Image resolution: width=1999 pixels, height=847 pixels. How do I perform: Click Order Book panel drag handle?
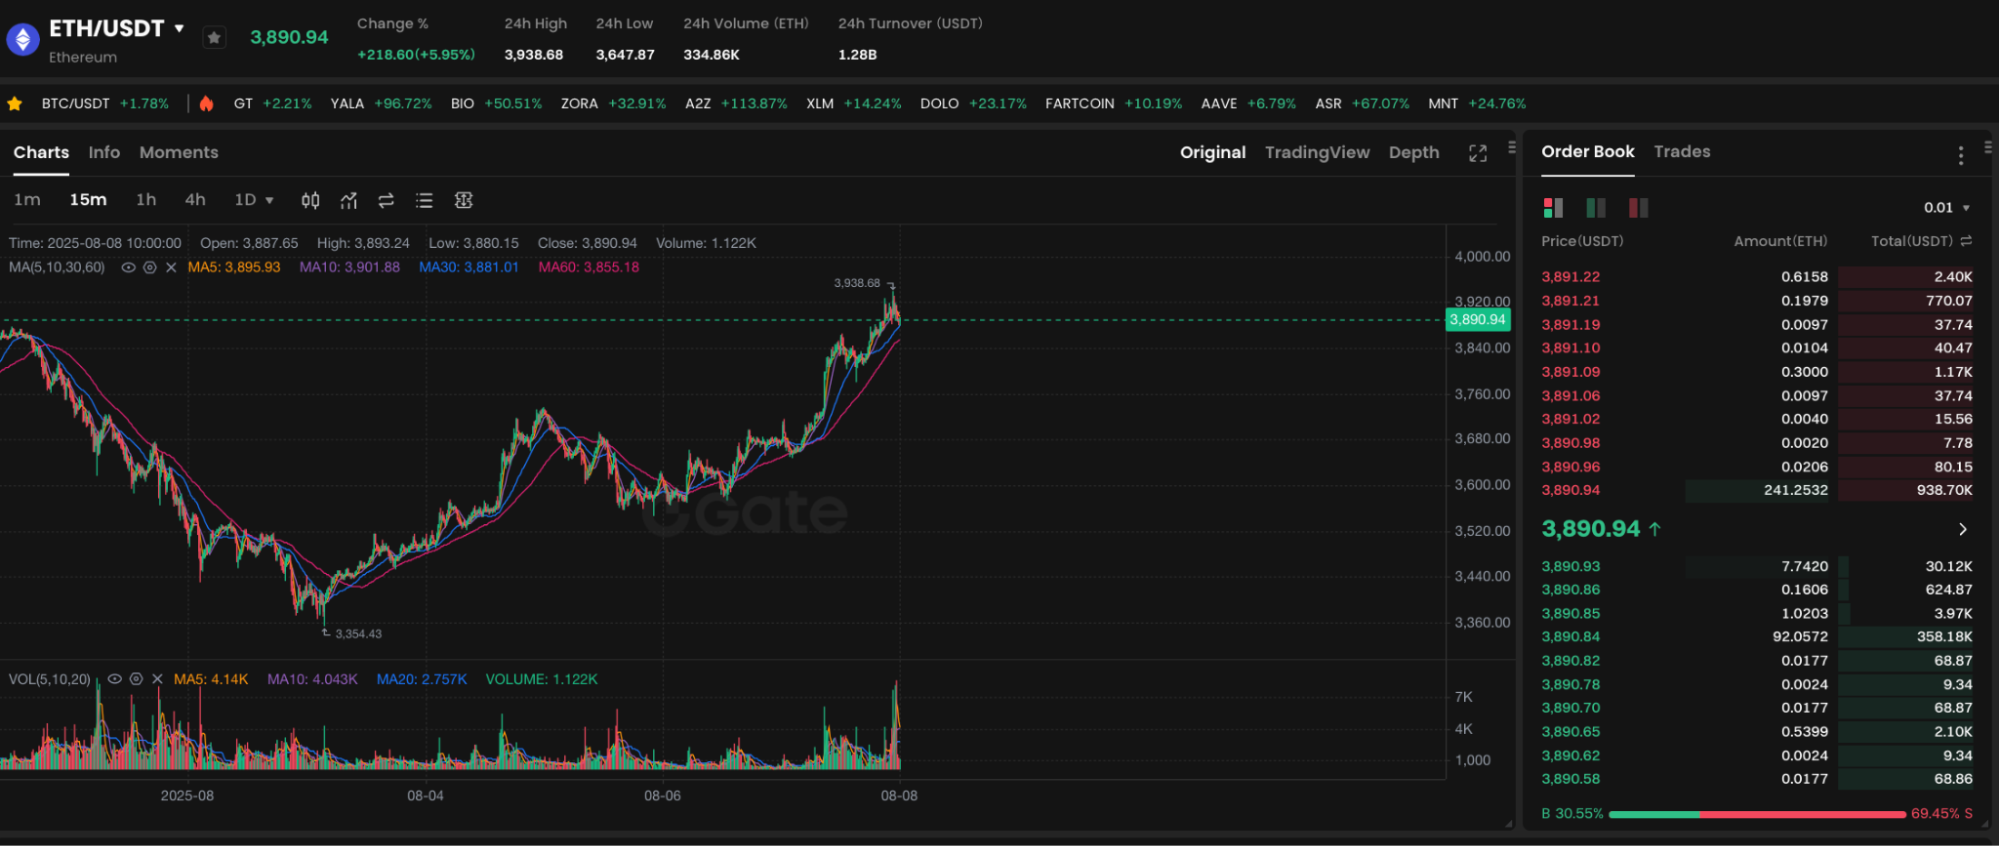[x=1988, y=147]
